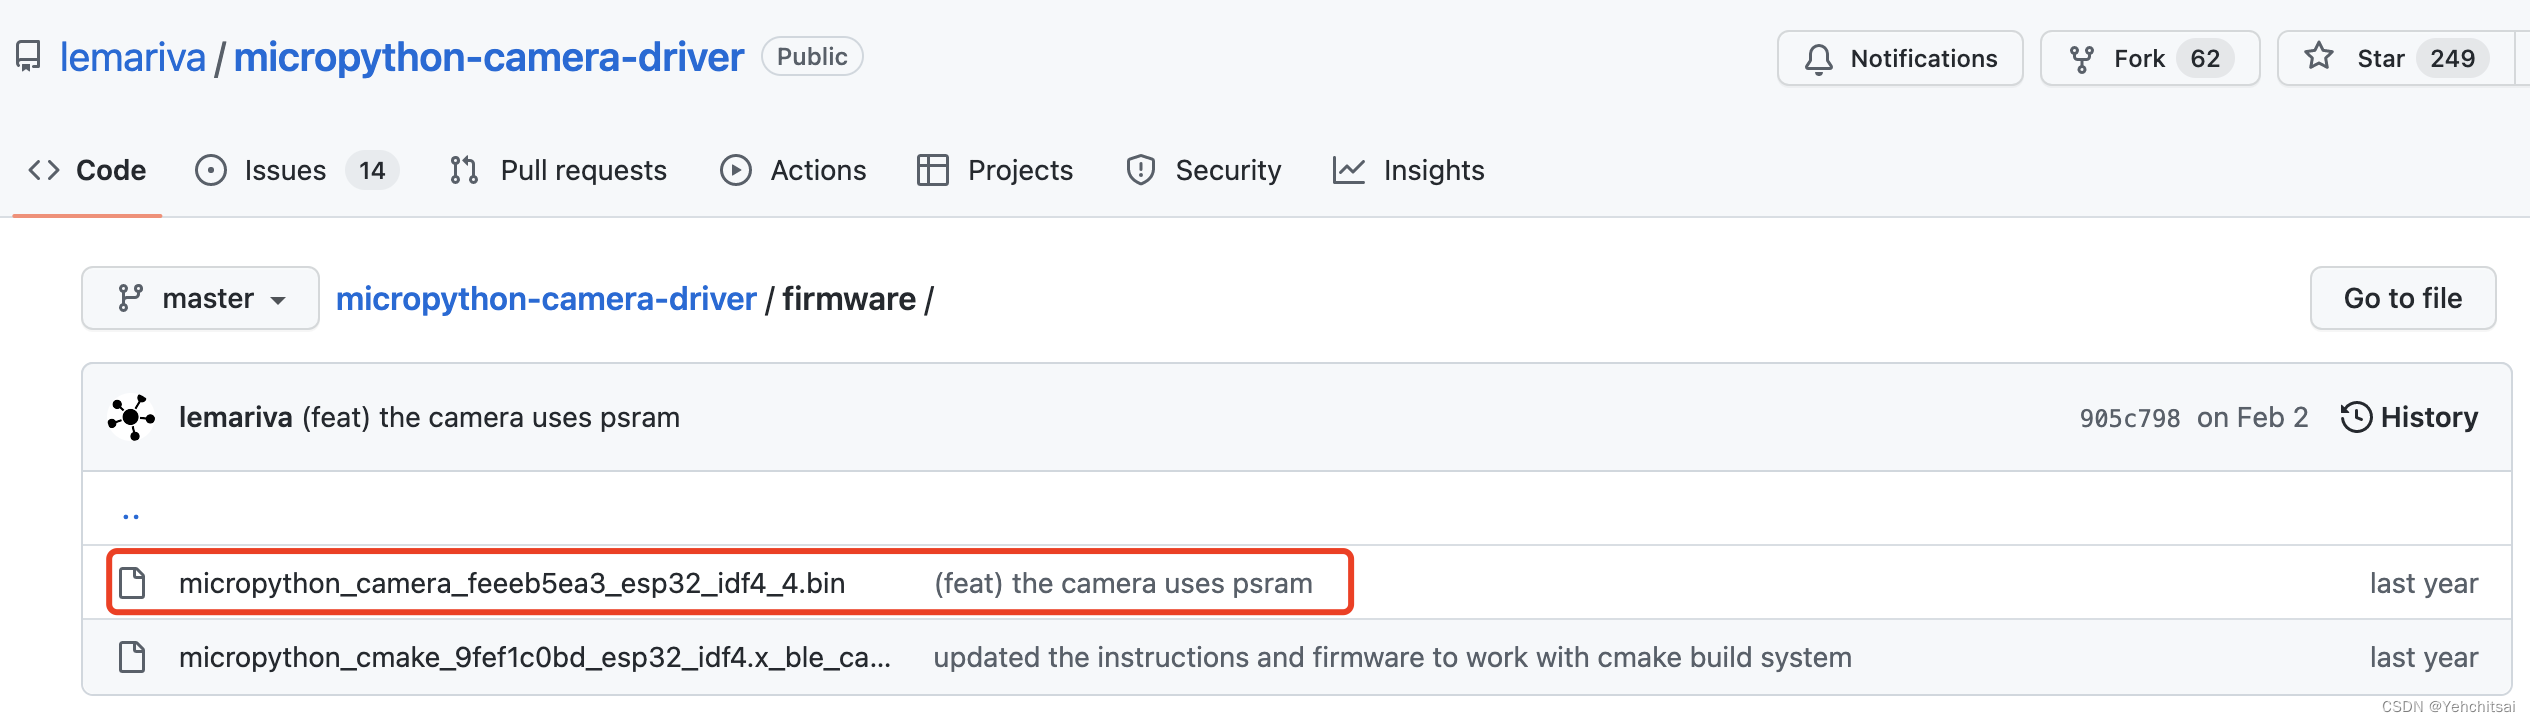2530x722 pixels.
Task: Click micropython-camera-driver in the breadcrumb path
Action: [546, 298]
